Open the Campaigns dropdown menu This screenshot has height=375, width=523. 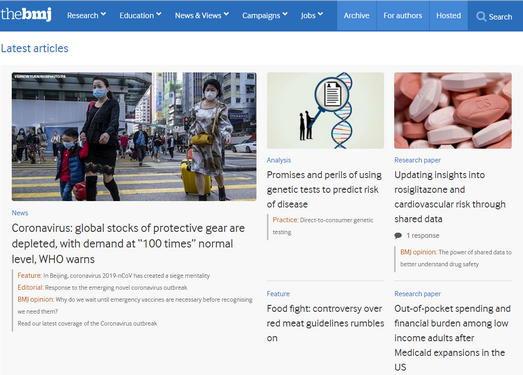click(x=265, y=15)
